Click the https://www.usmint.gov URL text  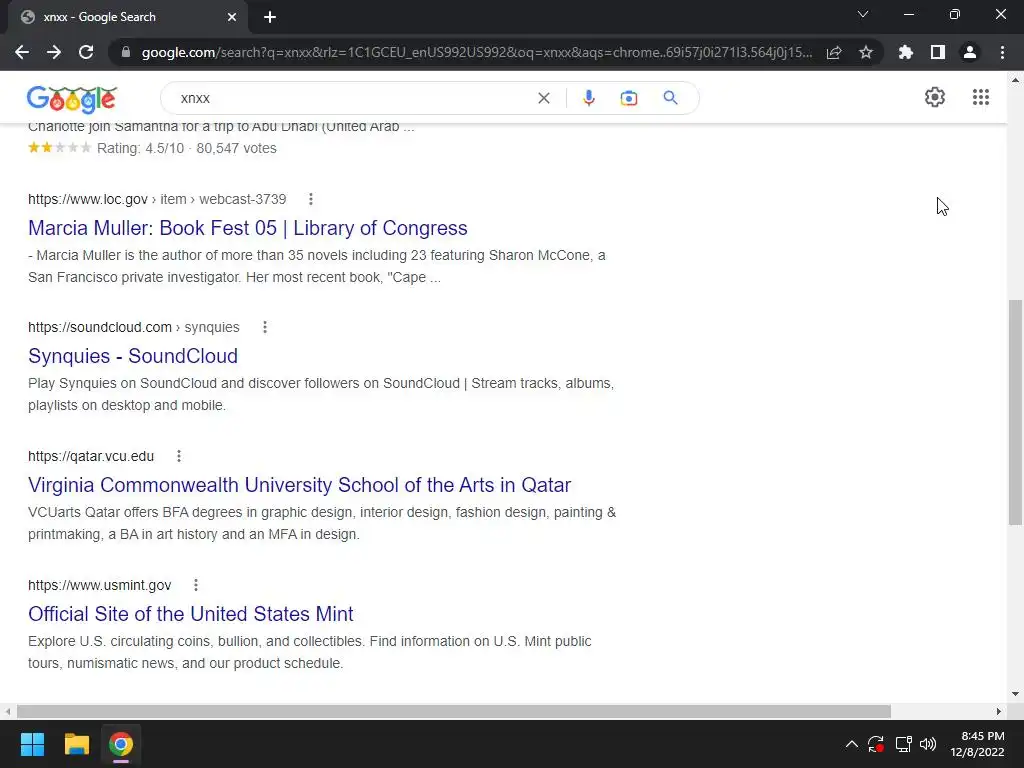tap(99, 585)
